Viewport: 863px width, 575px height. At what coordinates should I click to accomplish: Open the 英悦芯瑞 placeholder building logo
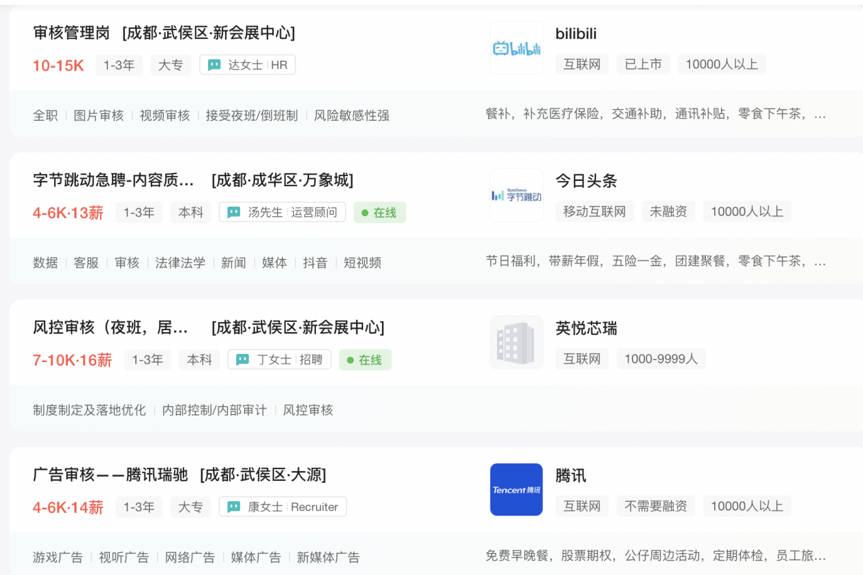pos(516,342)
